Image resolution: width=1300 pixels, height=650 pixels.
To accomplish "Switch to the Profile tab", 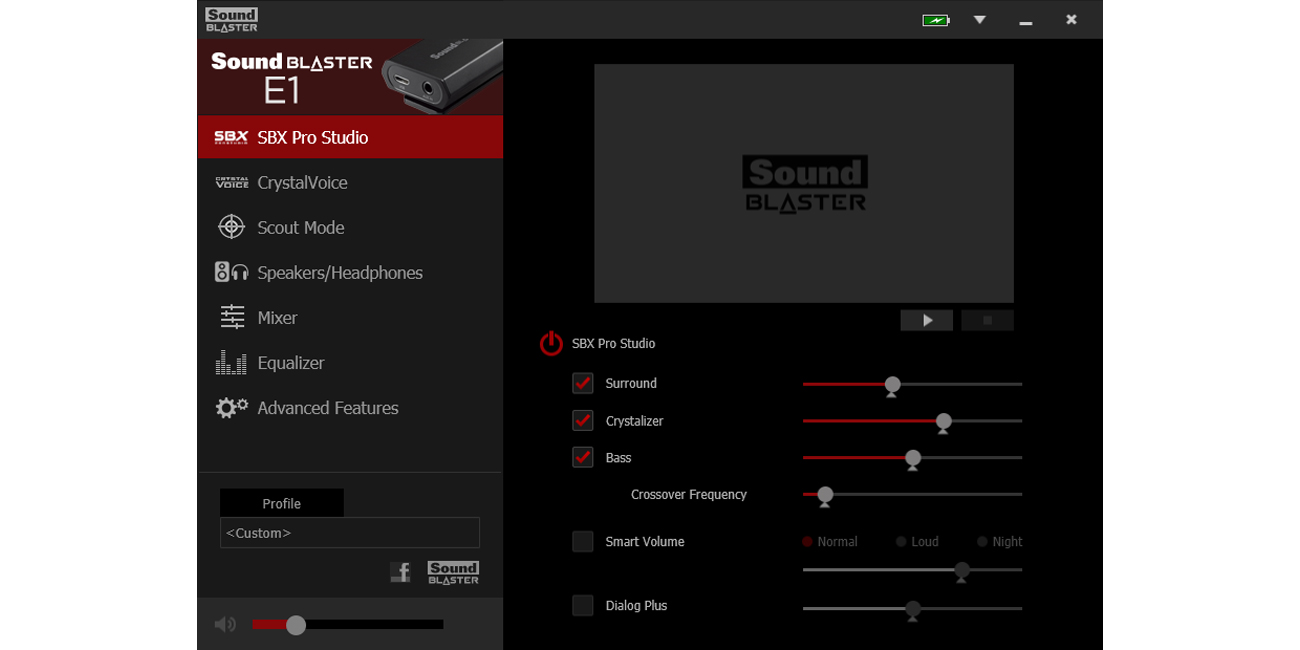I will point(281,502).
